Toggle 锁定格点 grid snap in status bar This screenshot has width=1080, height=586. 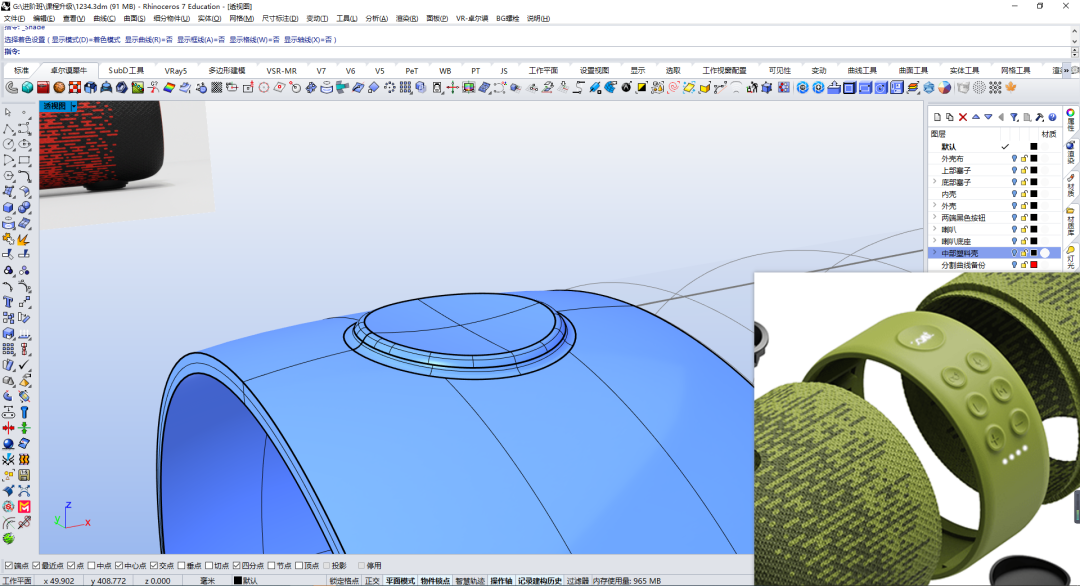tap(344, 580)
